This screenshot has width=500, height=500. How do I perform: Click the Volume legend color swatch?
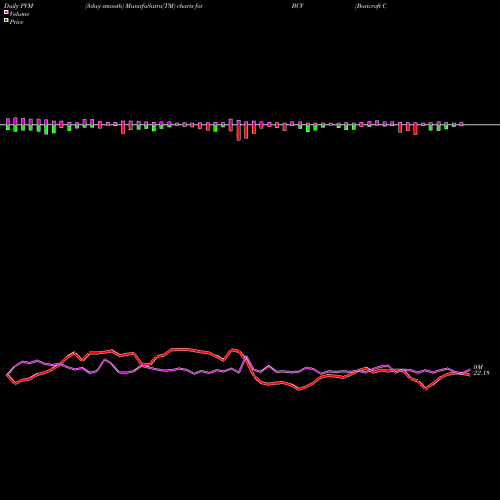coord(6,13)
